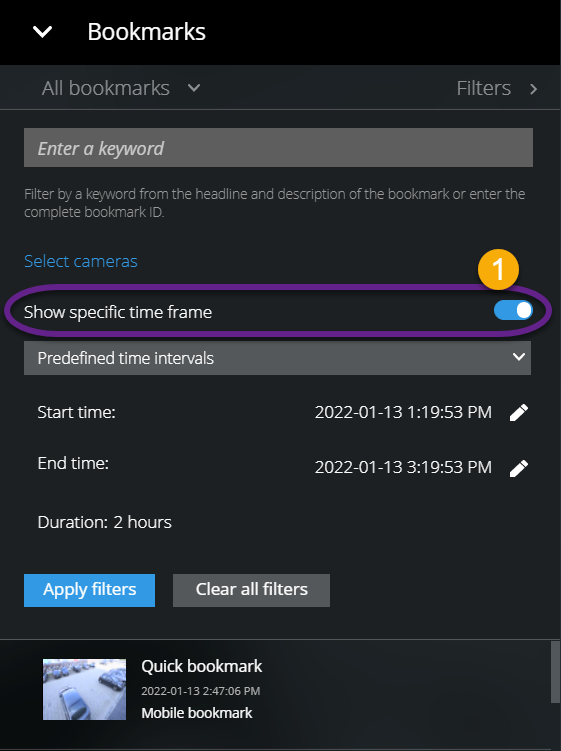The image size is (561, 751).
Task: Edit end time with the pencil icon
Action: point(518,468)
